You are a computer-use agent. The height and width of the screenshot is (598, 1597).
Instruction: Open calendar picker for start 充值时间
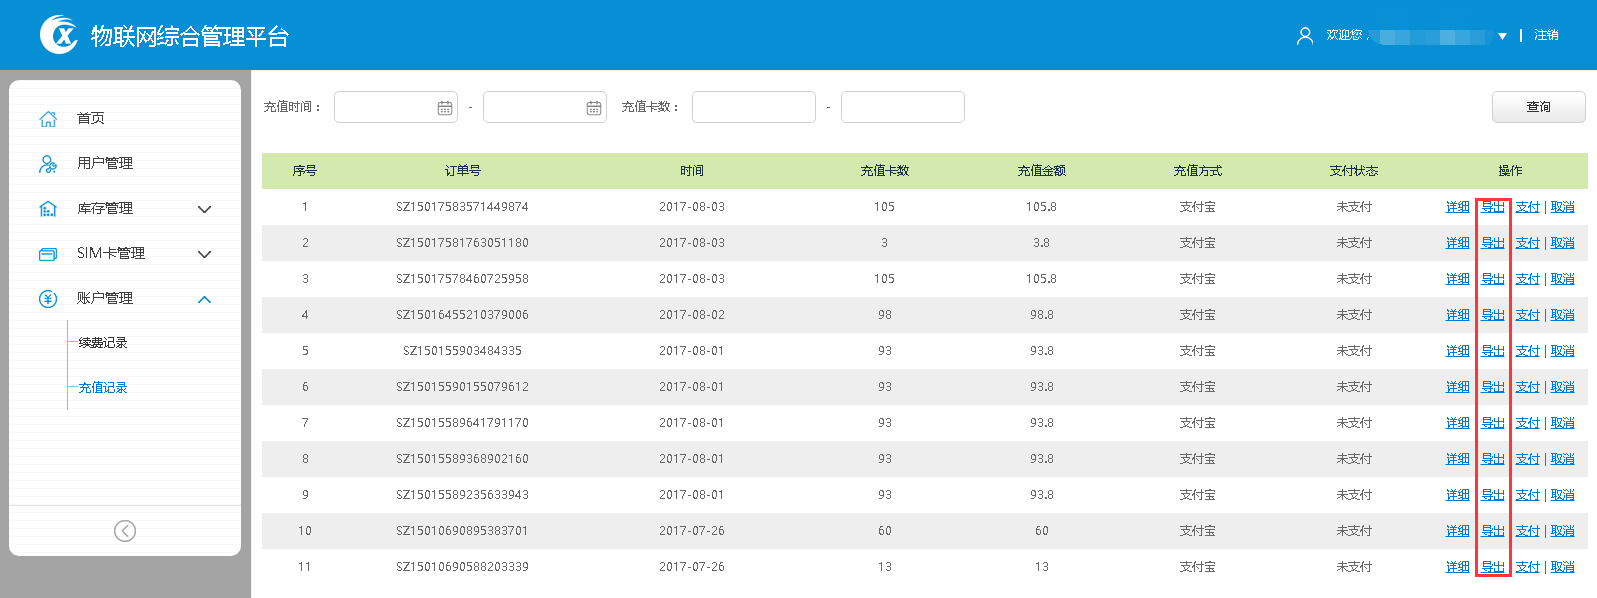445,108
